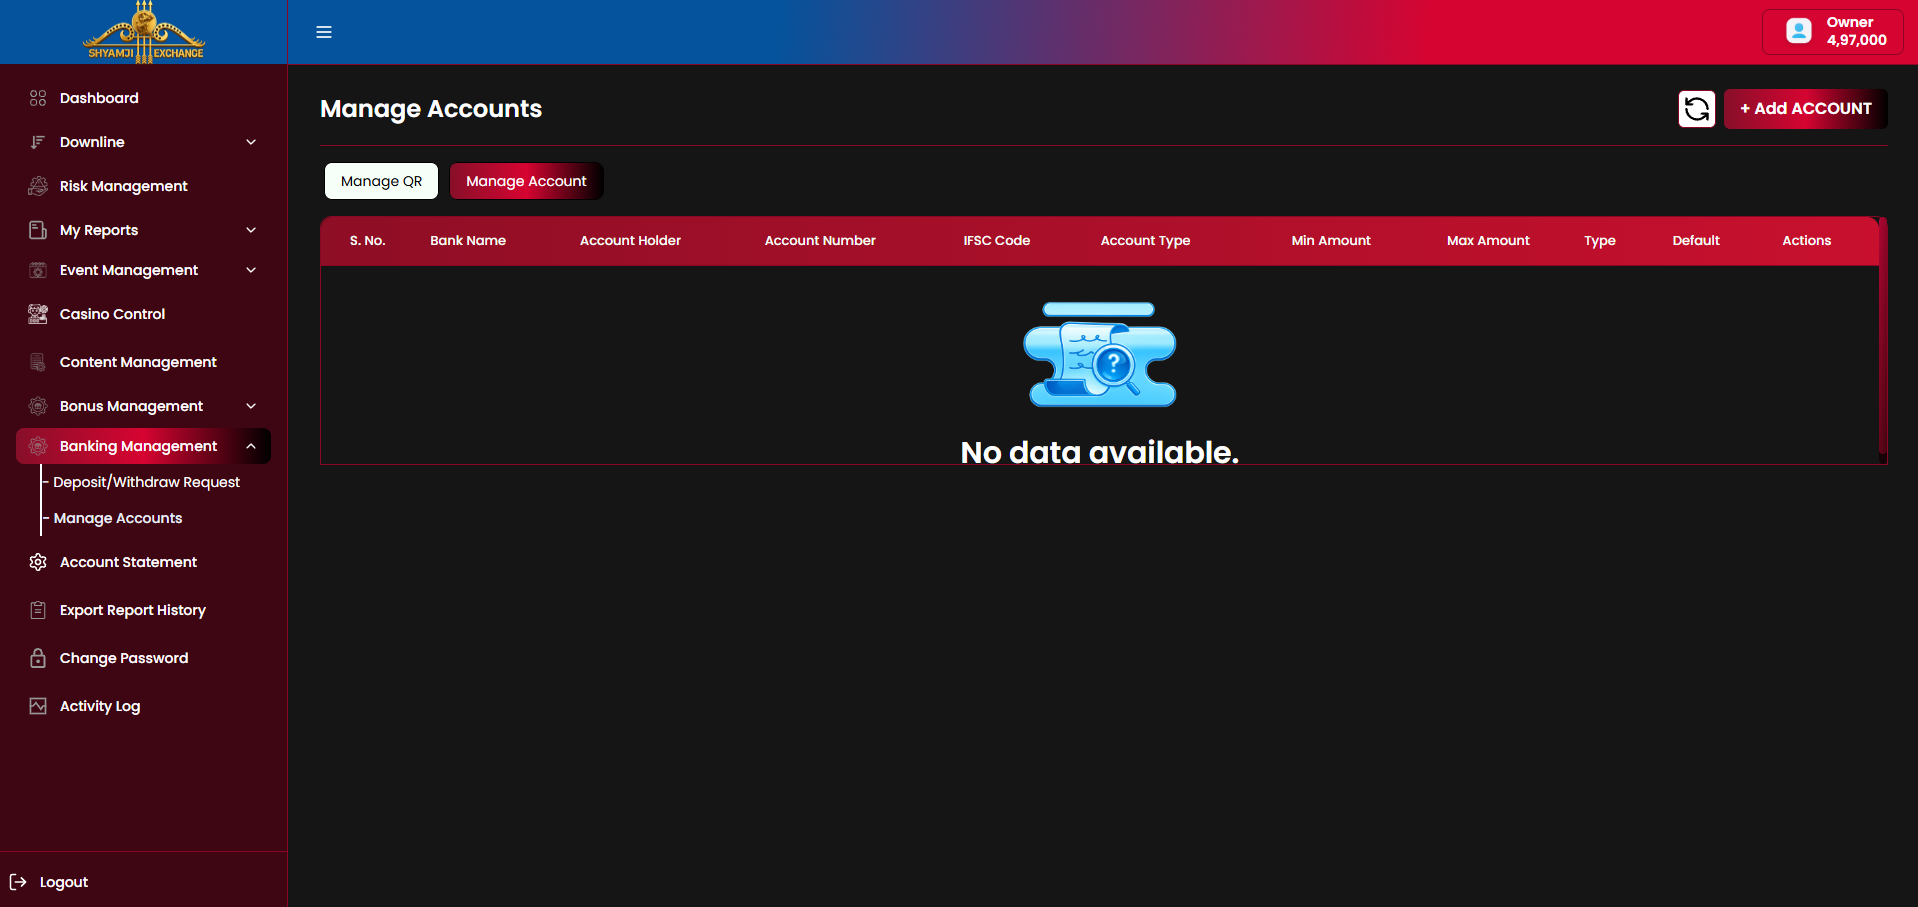Image resolution: width=1918 pixels, height=907 pixels.
Task: Click the Logout arrow icon
Action: 18,882
